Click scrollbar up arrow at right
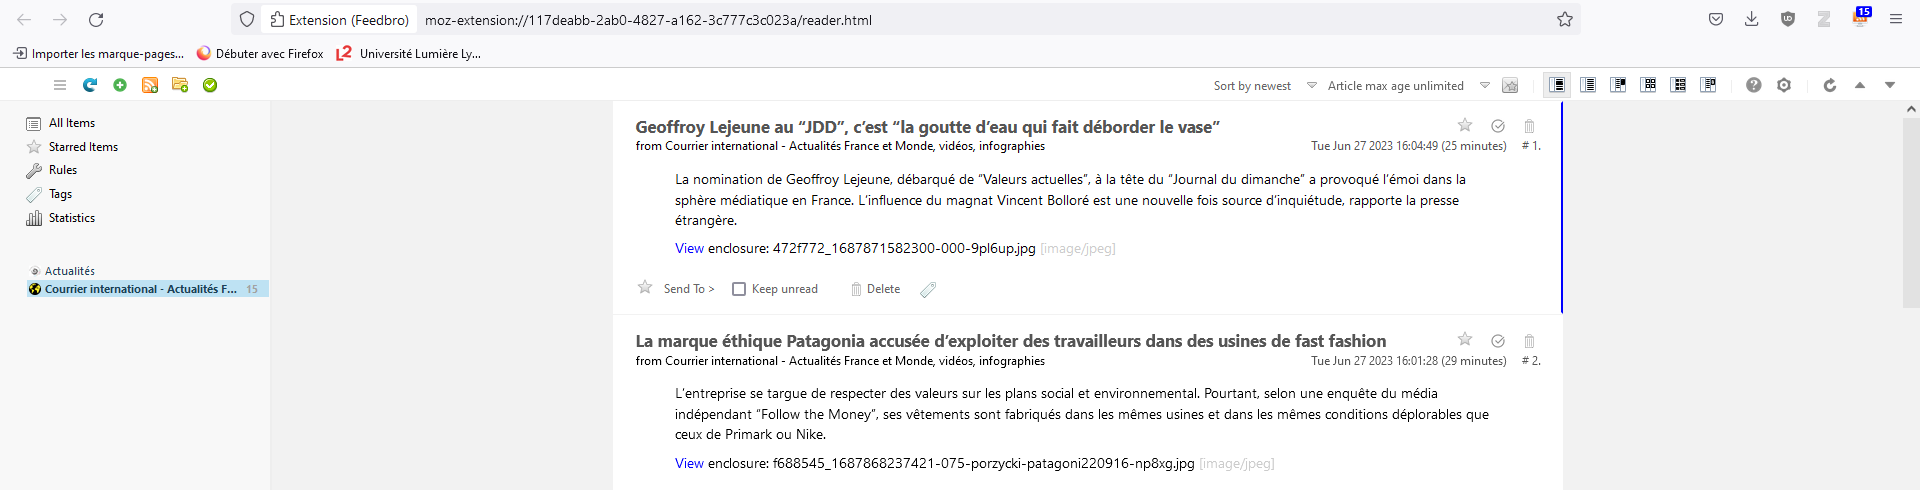Image resolution: width=1920 pixels, height=490 pixels. [1911, 109]
